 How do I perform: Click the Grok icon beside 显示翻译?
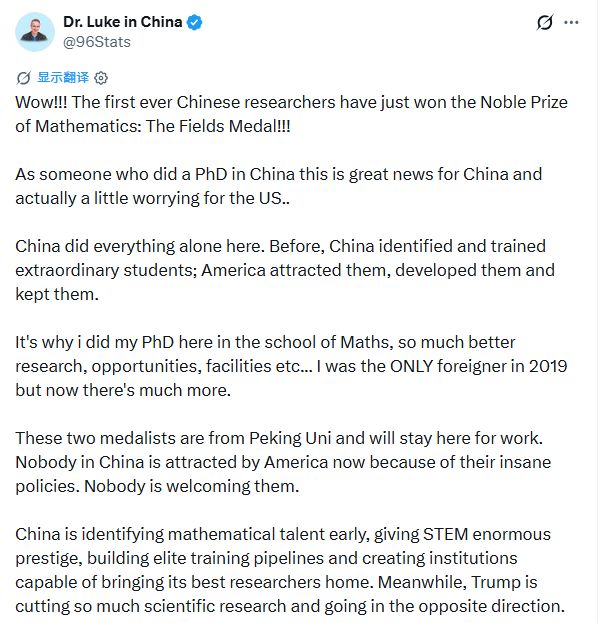[23, 78]
